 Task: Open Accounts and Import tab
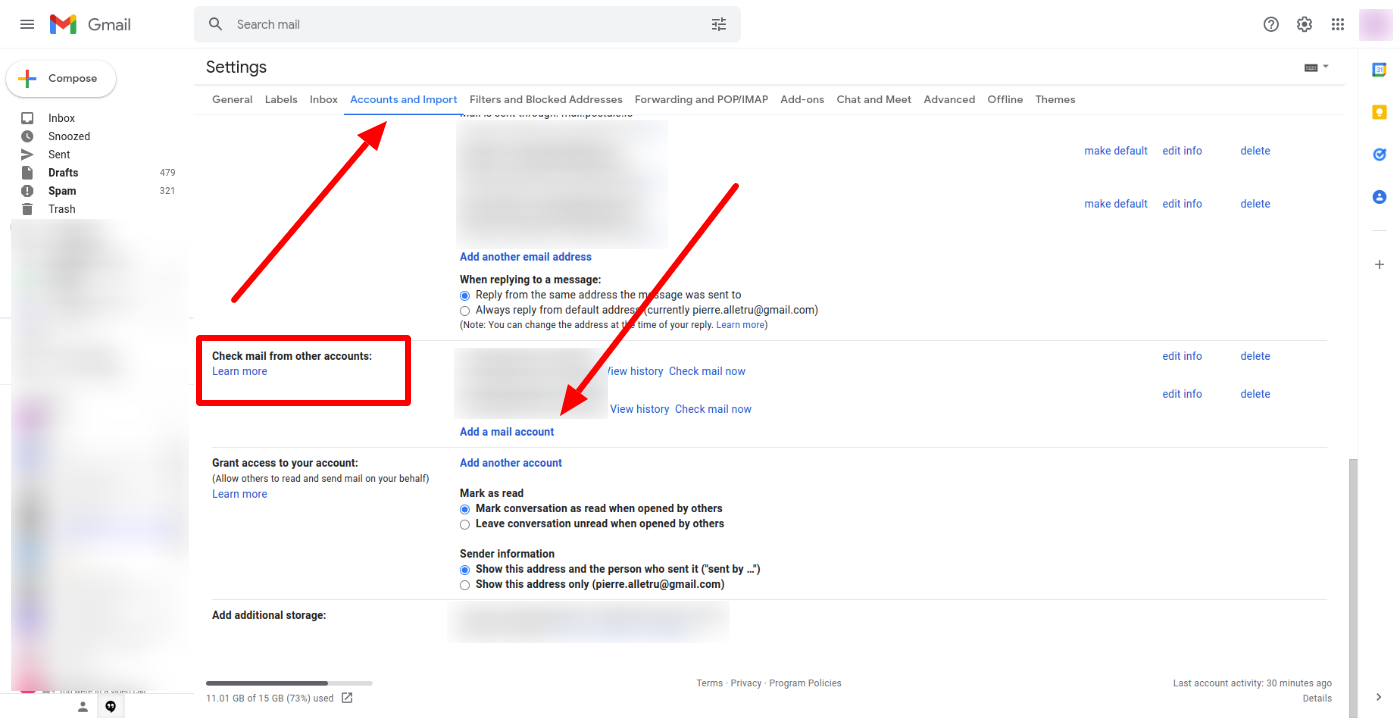click(404, 99)
